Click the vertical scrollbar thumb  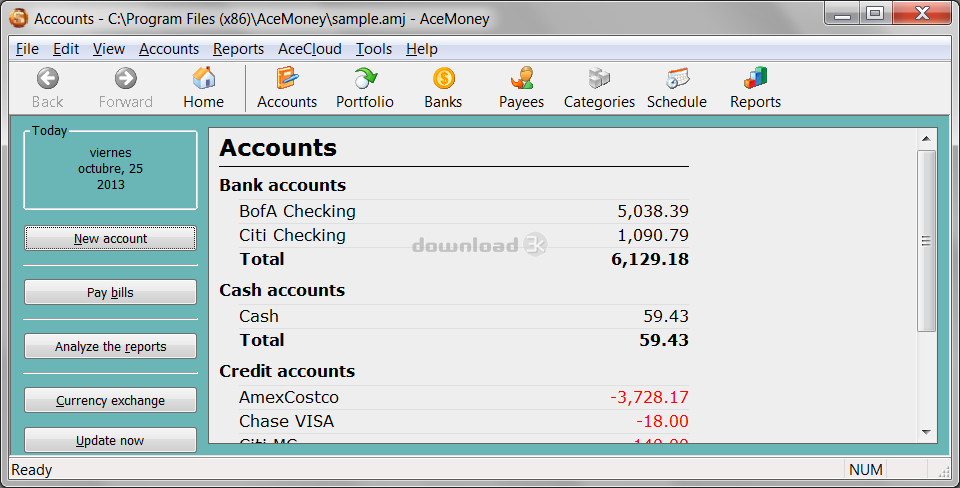click(x=926, y=241)
